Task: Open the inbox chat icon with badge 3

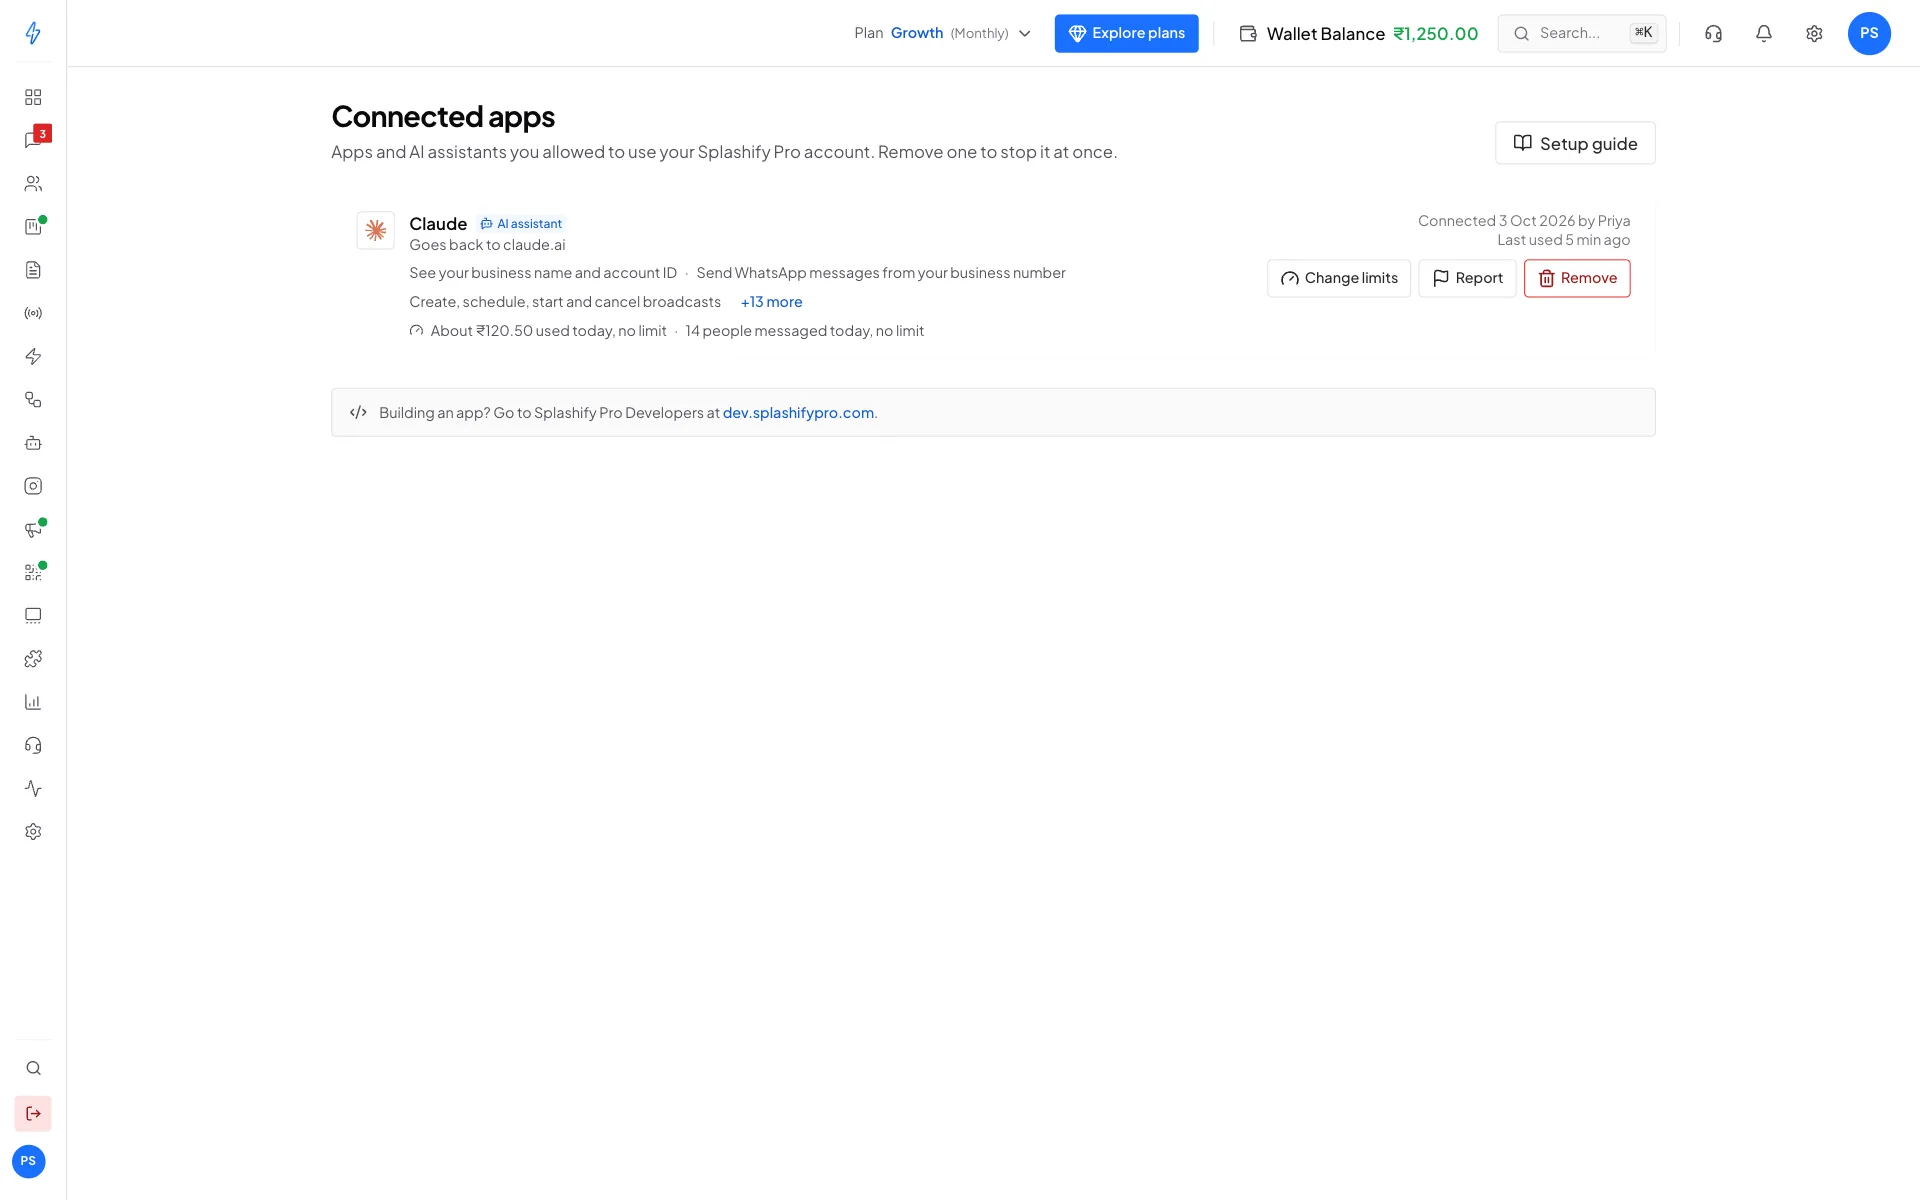Action: point(33,140)
